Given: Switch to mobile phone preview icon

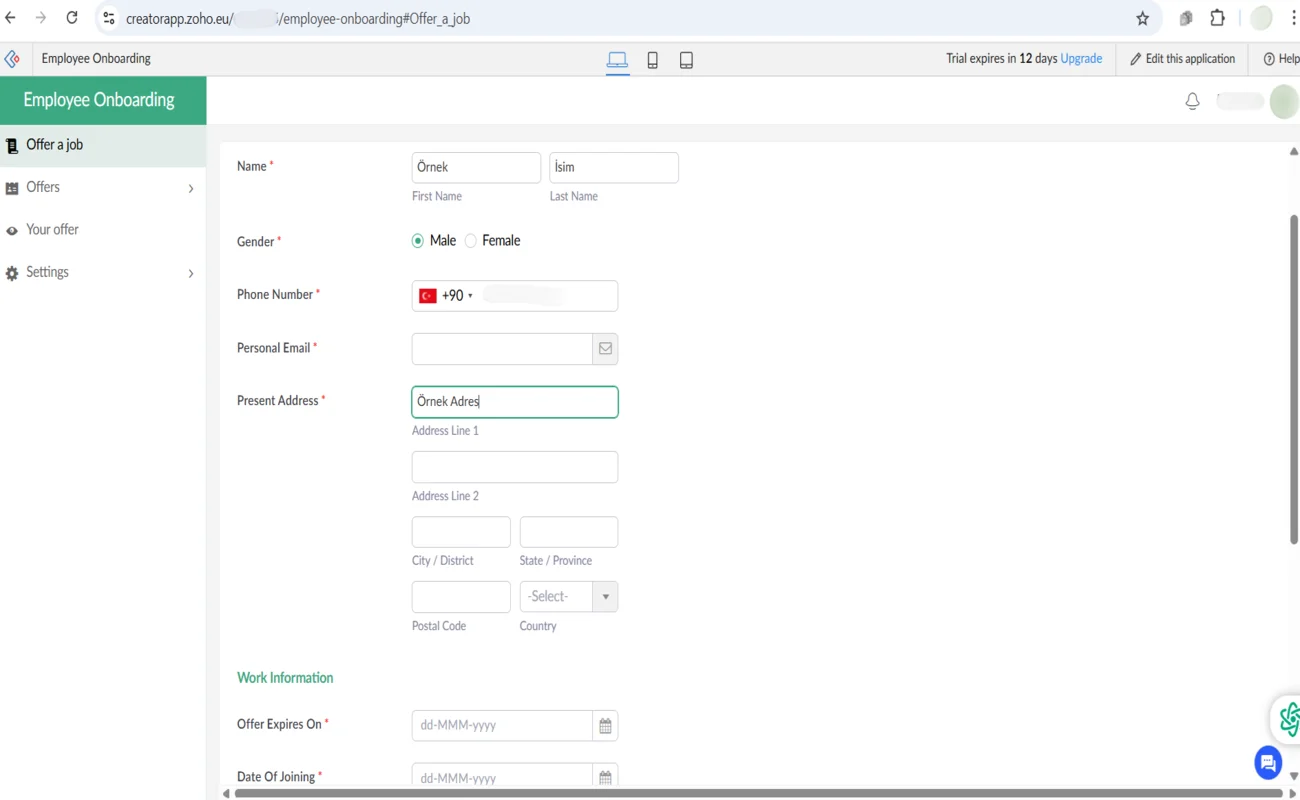Looking at the screenshot, I should pyautogui.click(x=653, y=60).
